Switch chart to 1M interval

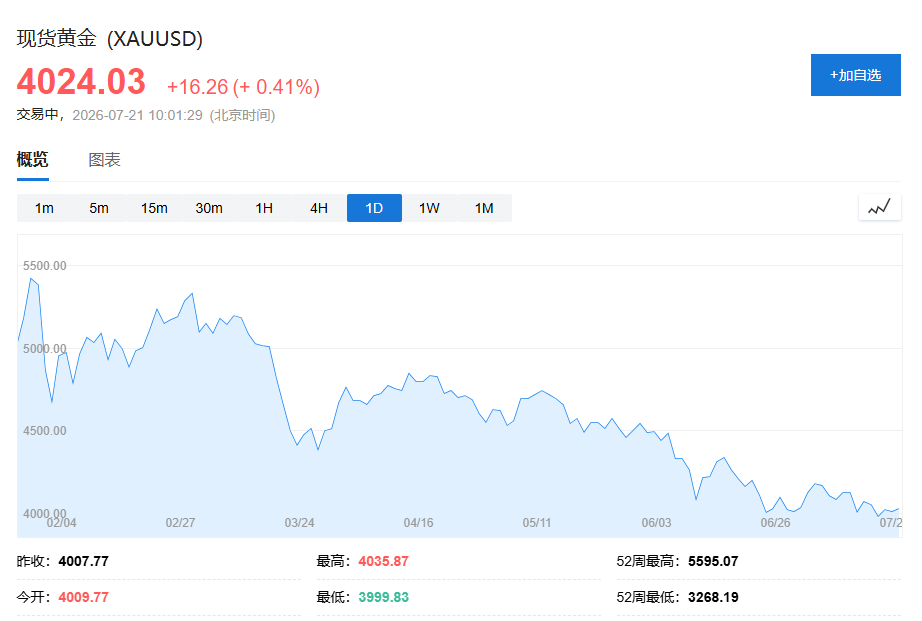pos(484,208)
